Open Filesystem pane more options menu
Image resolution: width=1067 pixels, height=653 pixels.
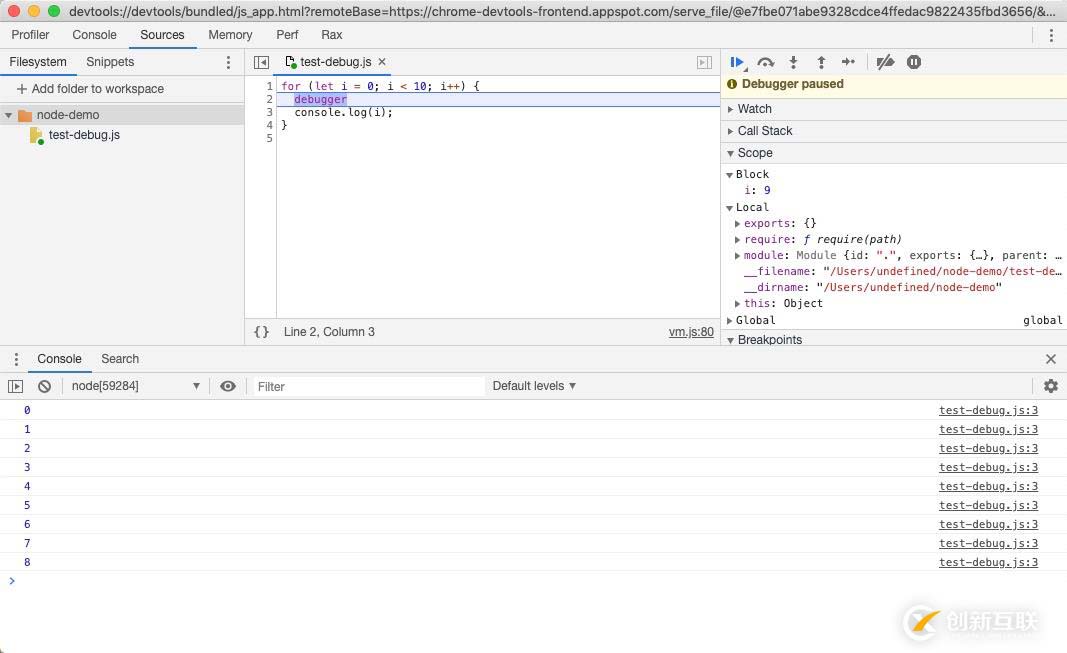pyautogui.click(x=228, y=63)
